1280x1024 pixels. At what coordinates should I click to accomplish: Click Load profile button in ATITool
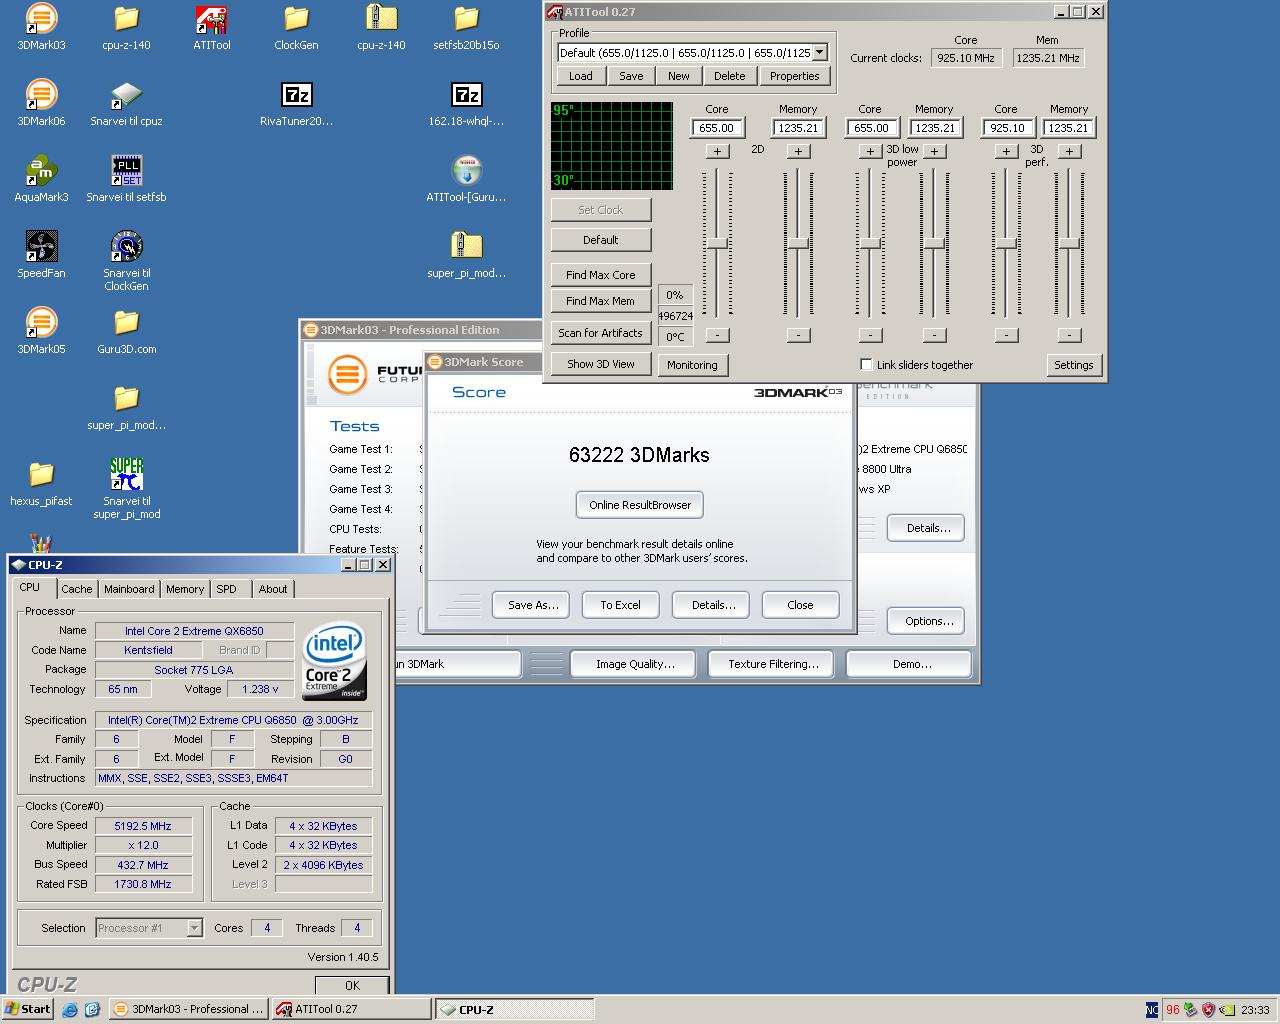[581, 76]
